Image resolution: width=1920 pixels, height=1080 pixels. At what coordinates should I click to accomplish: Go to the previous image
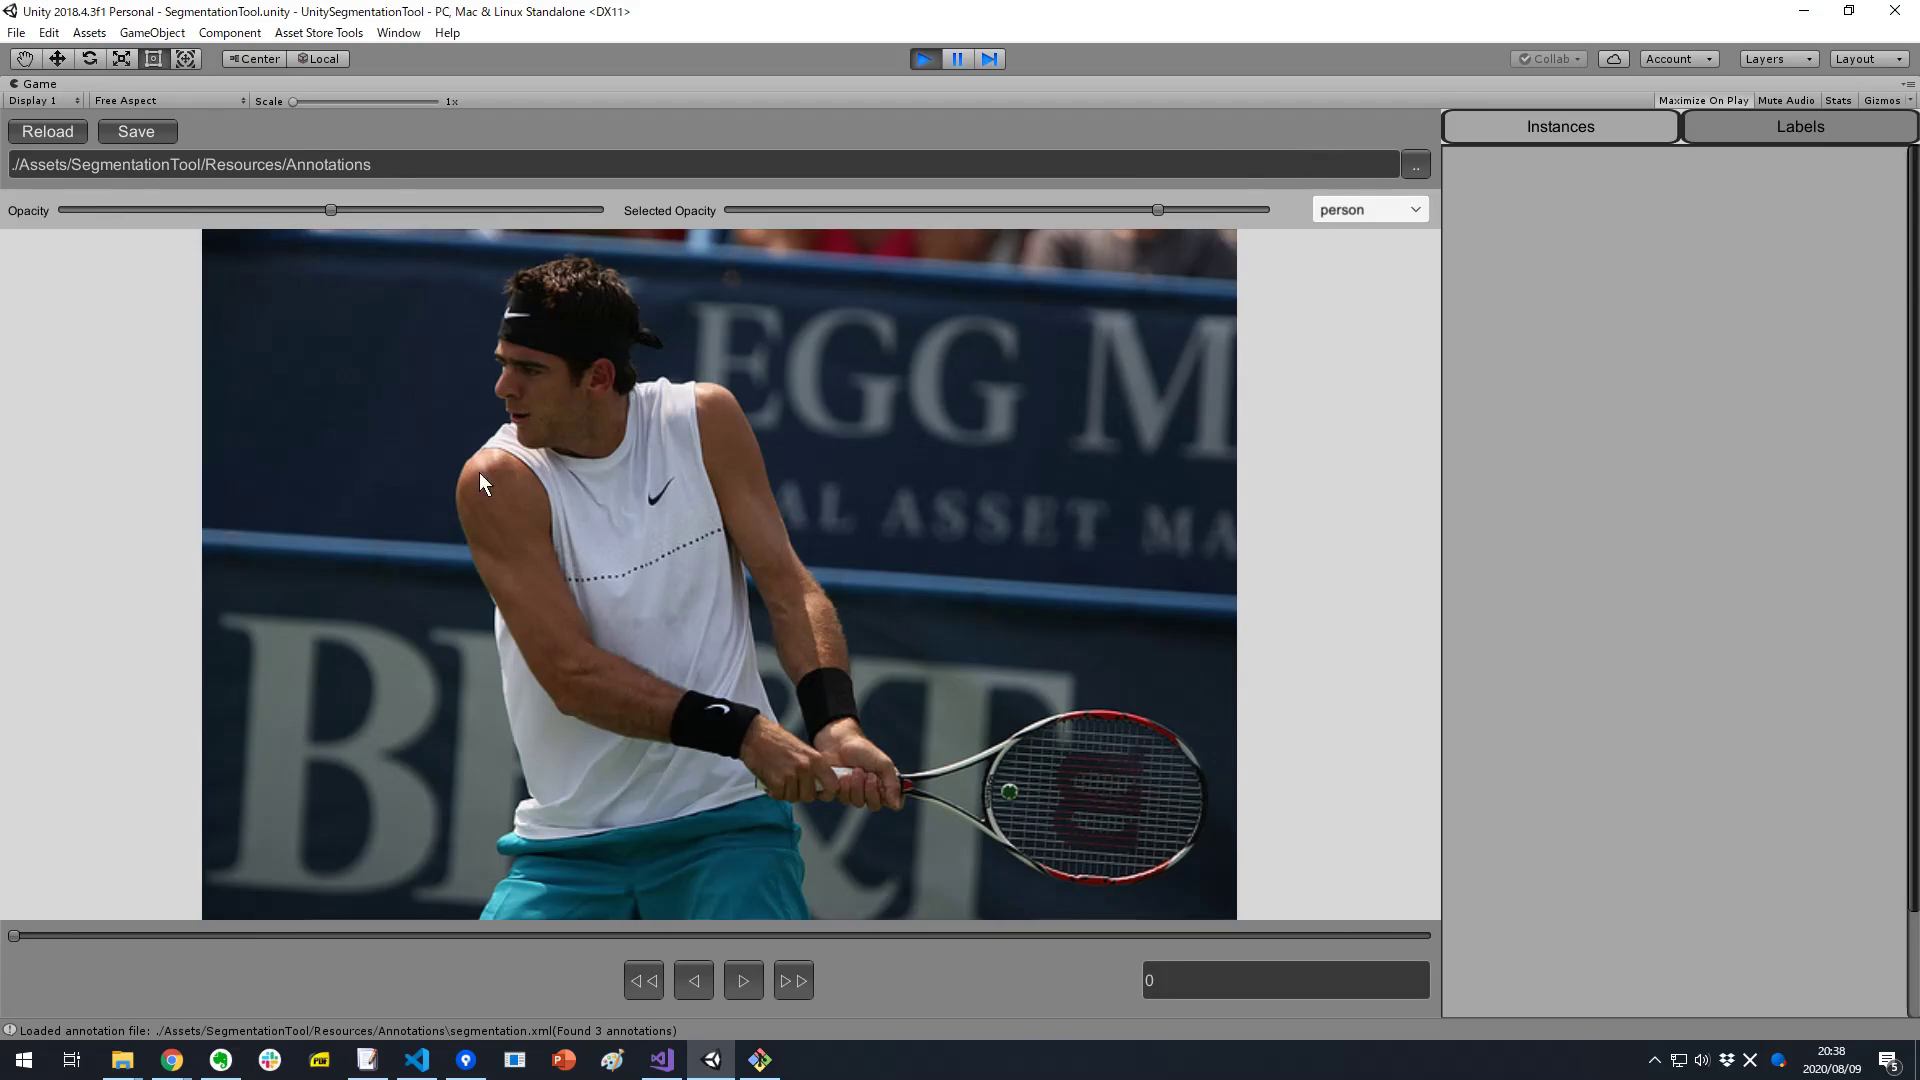tap(694, 981)
